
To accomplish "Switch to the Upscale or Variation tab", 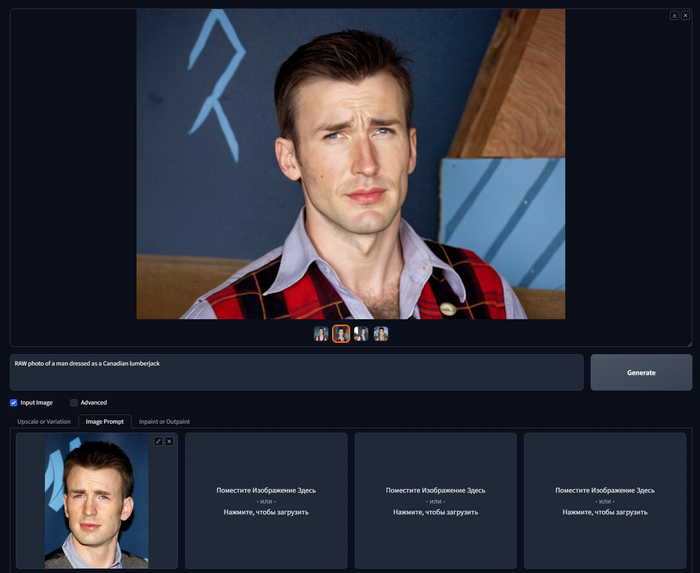I will (44, 421).
